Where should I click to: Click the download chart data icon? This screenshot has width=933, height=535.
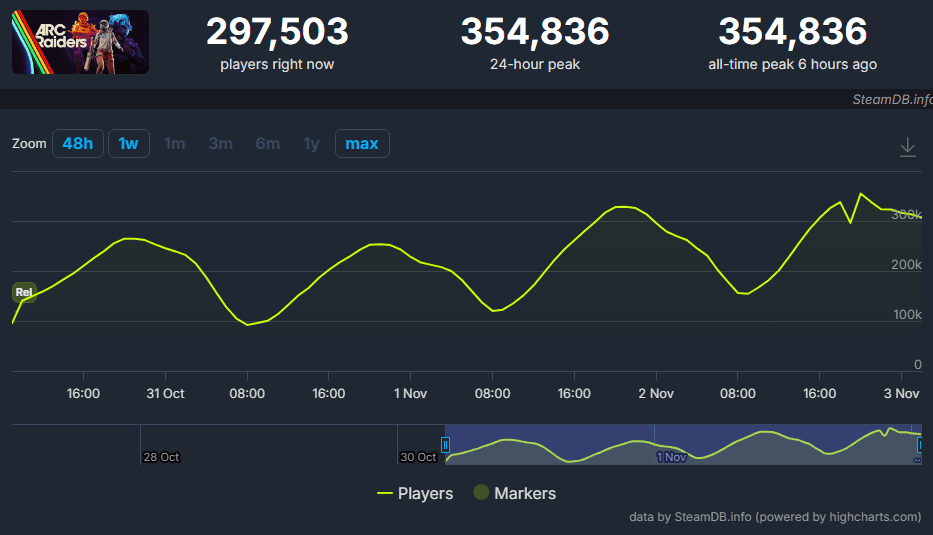click(x=907, y=147)
